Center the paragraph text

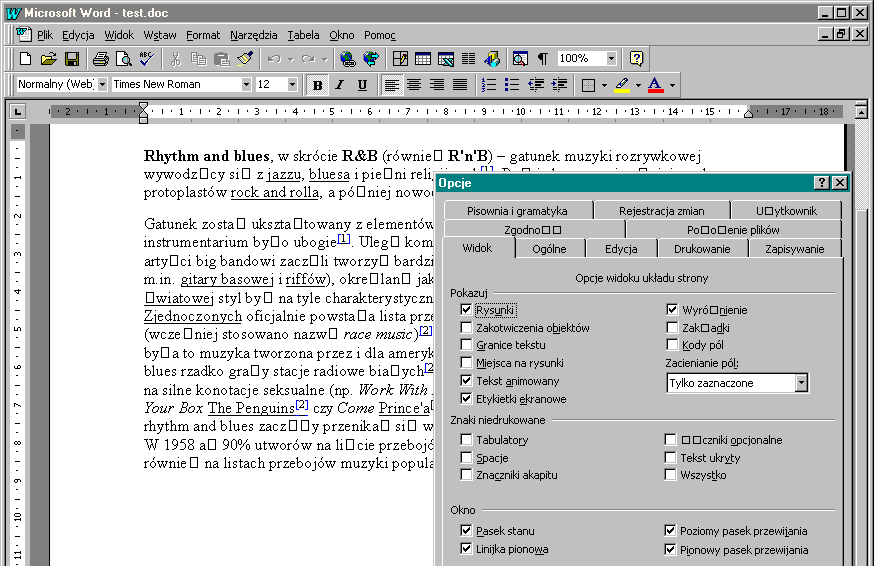click(414, 85)
